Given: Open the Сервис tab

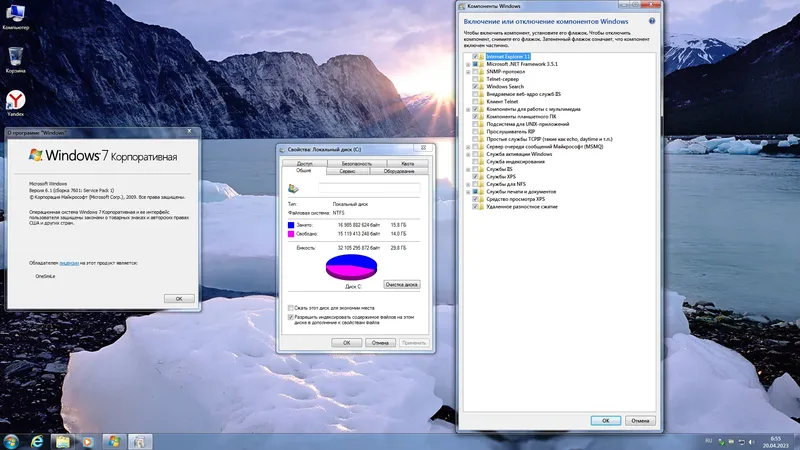Looking at the screenshot, I should pyautogui.click(x=347, y=171).
